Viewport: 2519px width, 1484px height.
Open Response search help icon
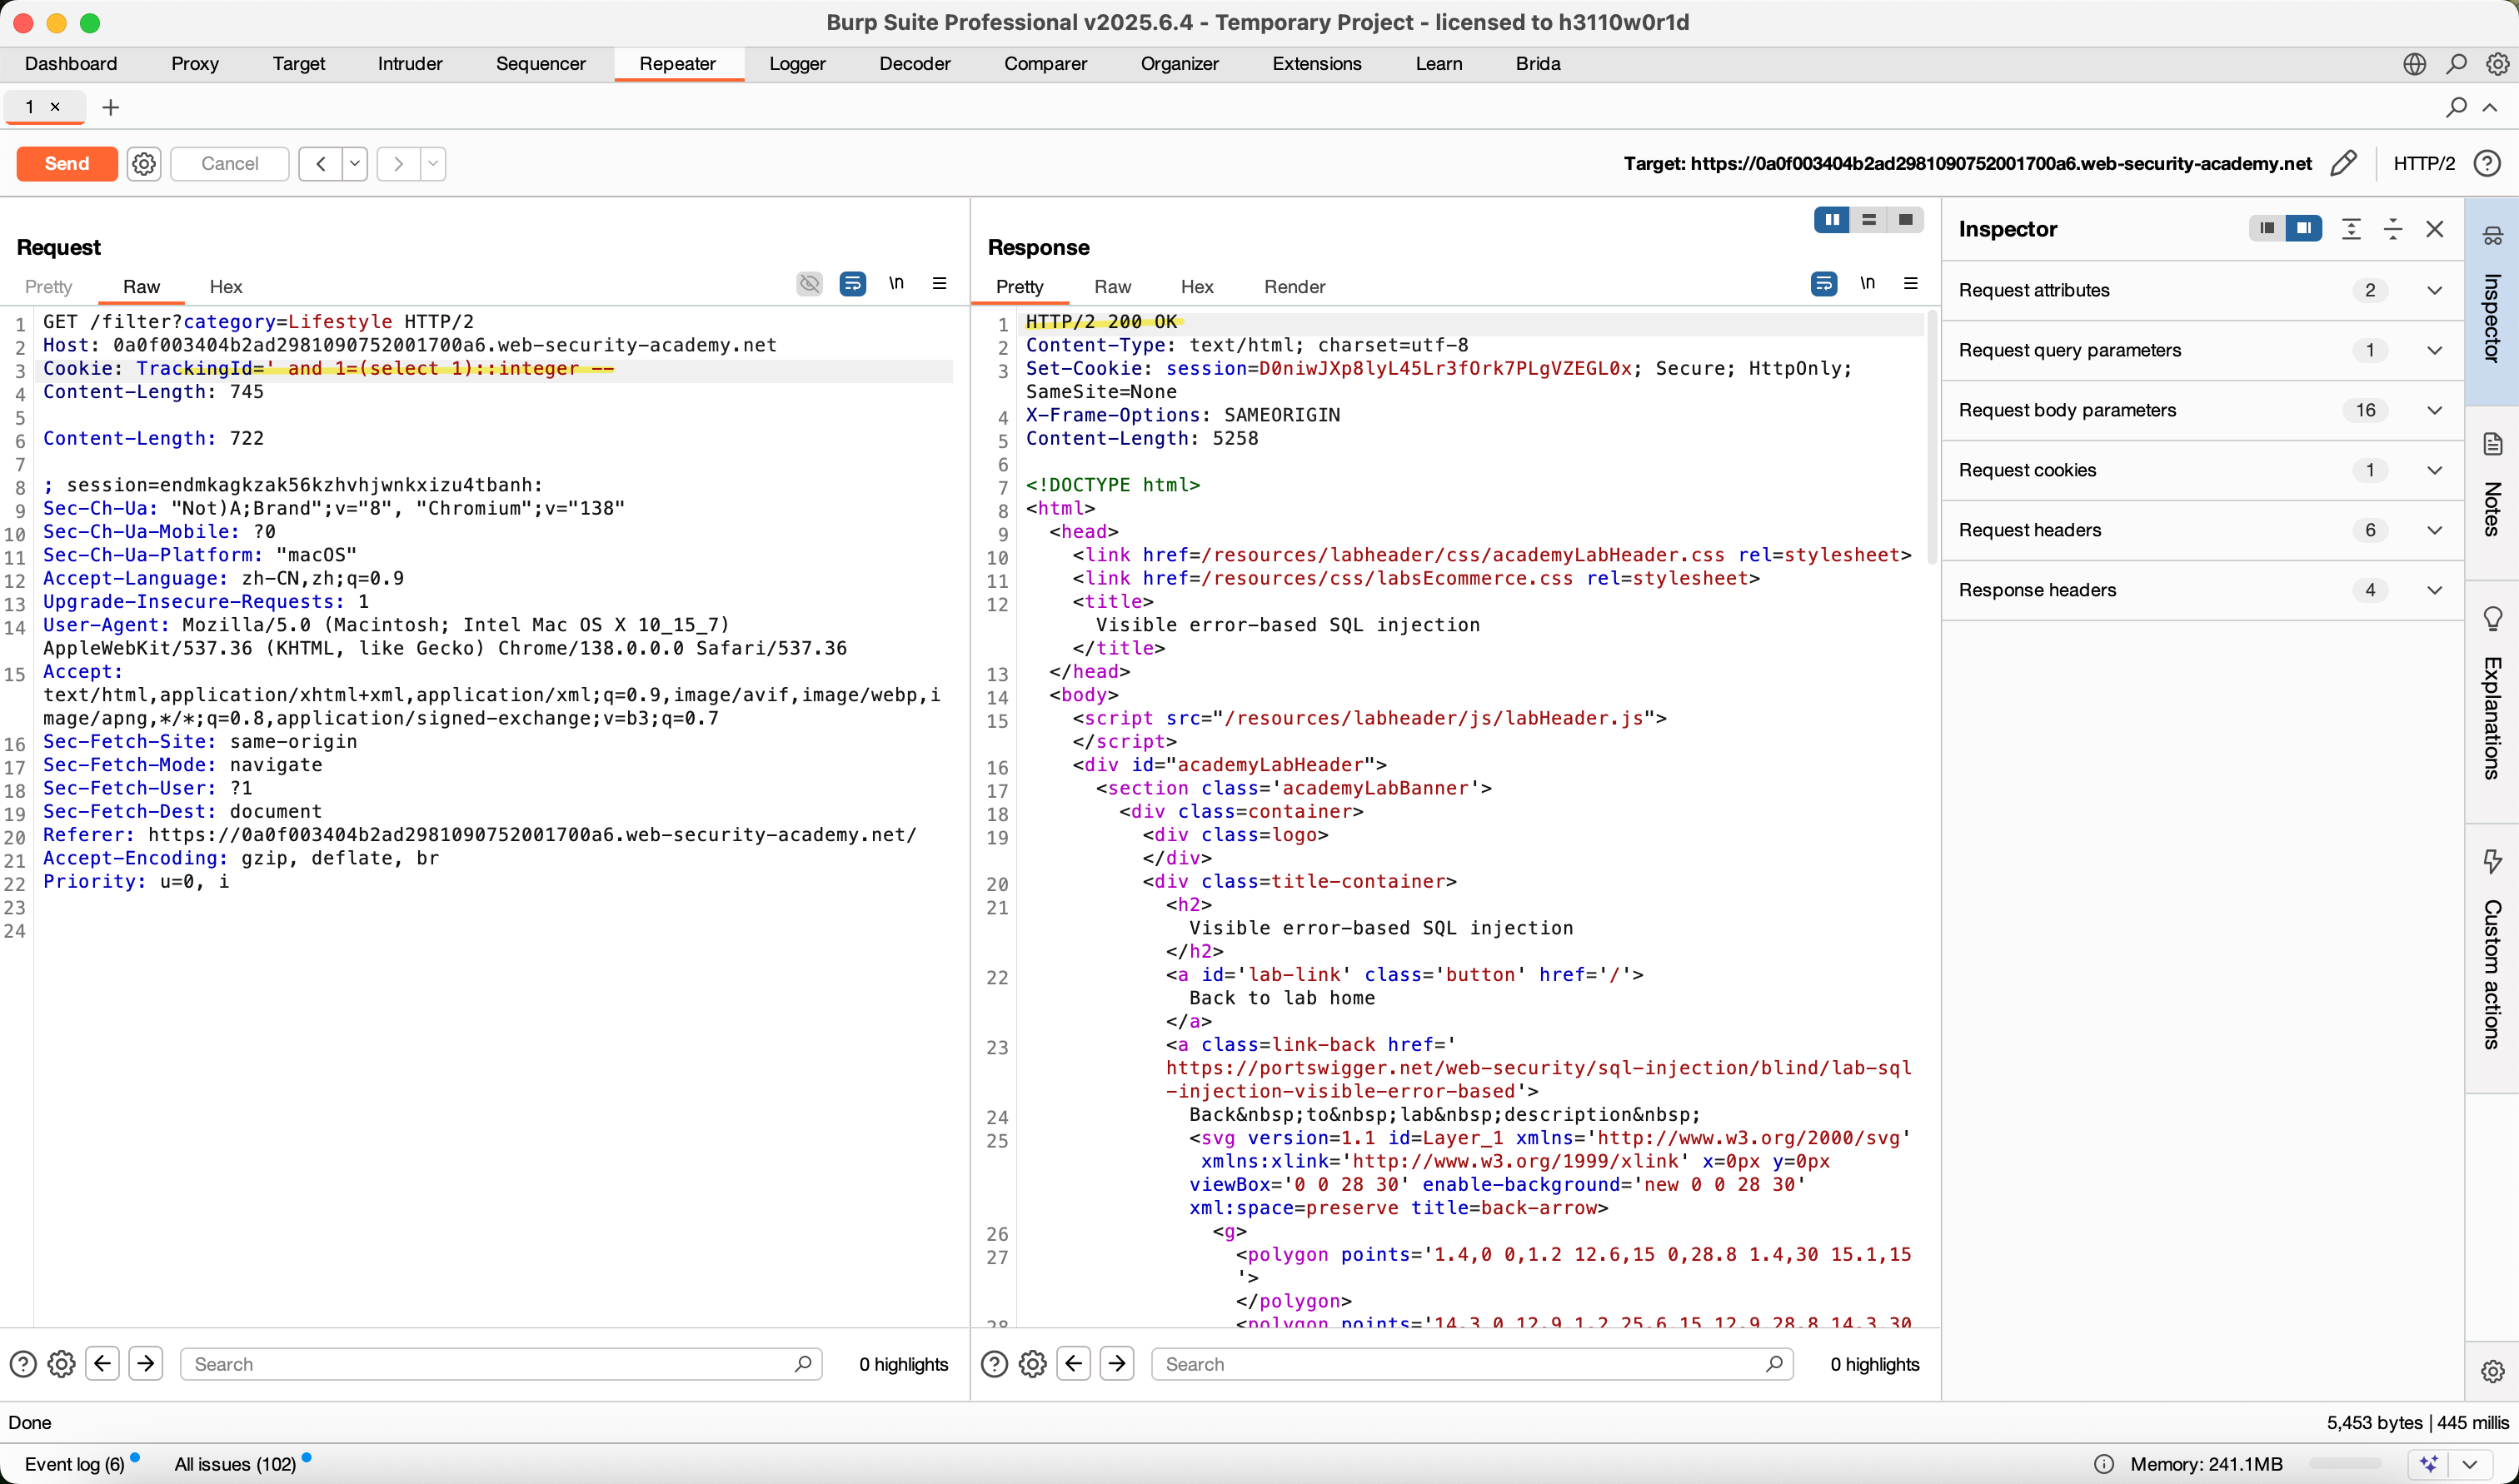[994, 1364]
